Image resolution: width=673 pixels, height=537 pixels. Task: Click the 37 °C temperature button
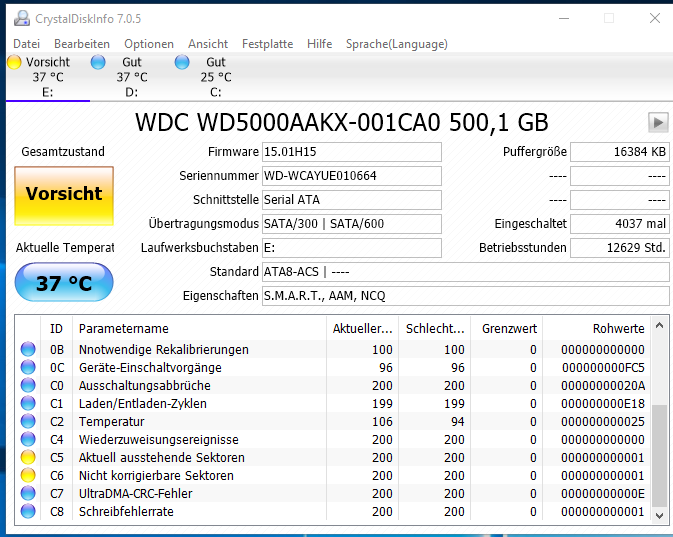pos(64,282)
